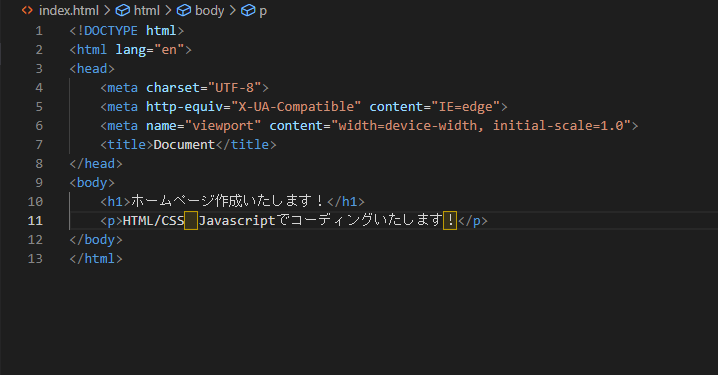The image size is (718, 375).
Task: Click the closing p tag on line 11
Action: pyautogui.click(x=473, y=221)
